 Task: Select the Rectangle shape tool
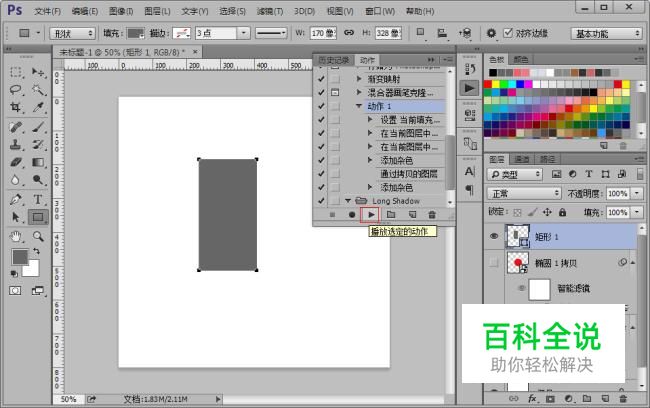click(38, 217)
